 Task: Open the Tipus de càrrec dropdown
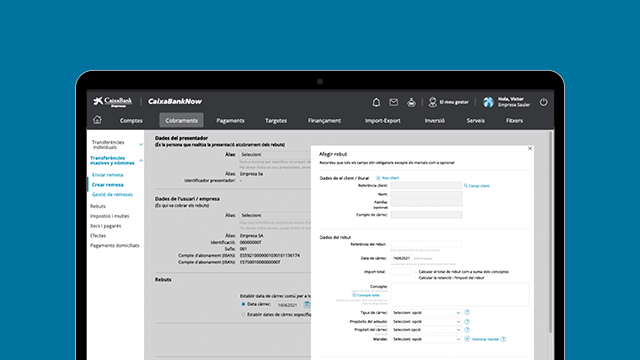click(x=426, y=313)
